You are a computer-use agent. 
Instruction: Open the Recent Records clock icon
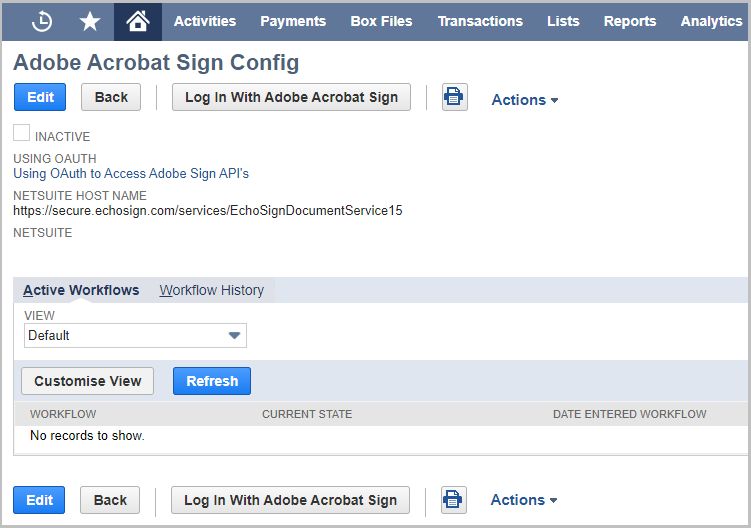tap(42, 22)
